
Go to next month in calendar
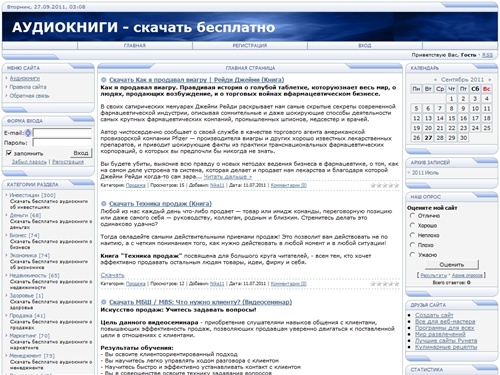(x=489, y=80)
